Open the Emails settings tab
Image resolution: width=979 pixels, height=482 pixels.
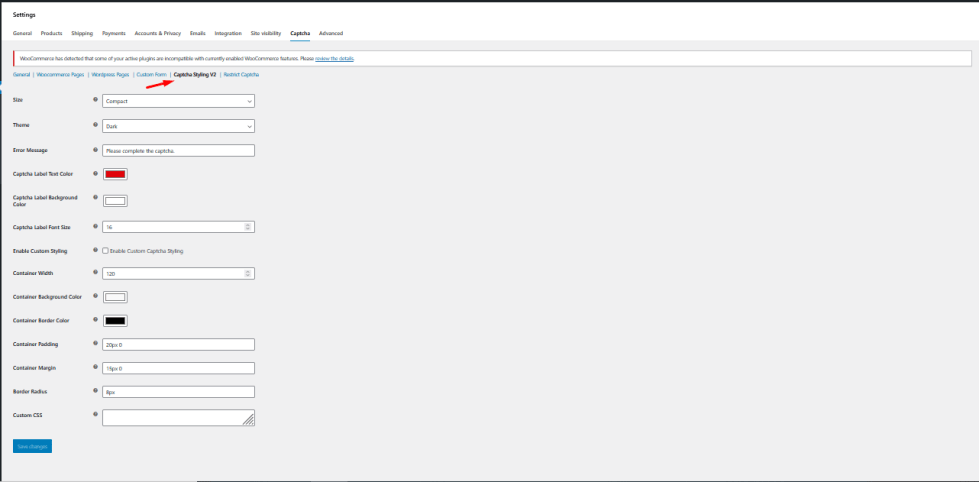pyautogui.click(x=198, y=33)
